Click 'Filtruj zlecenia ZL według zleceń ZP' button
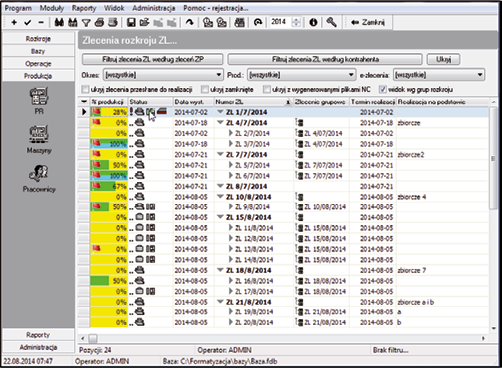Screen dimensions: 502x370 click(153, 59)
